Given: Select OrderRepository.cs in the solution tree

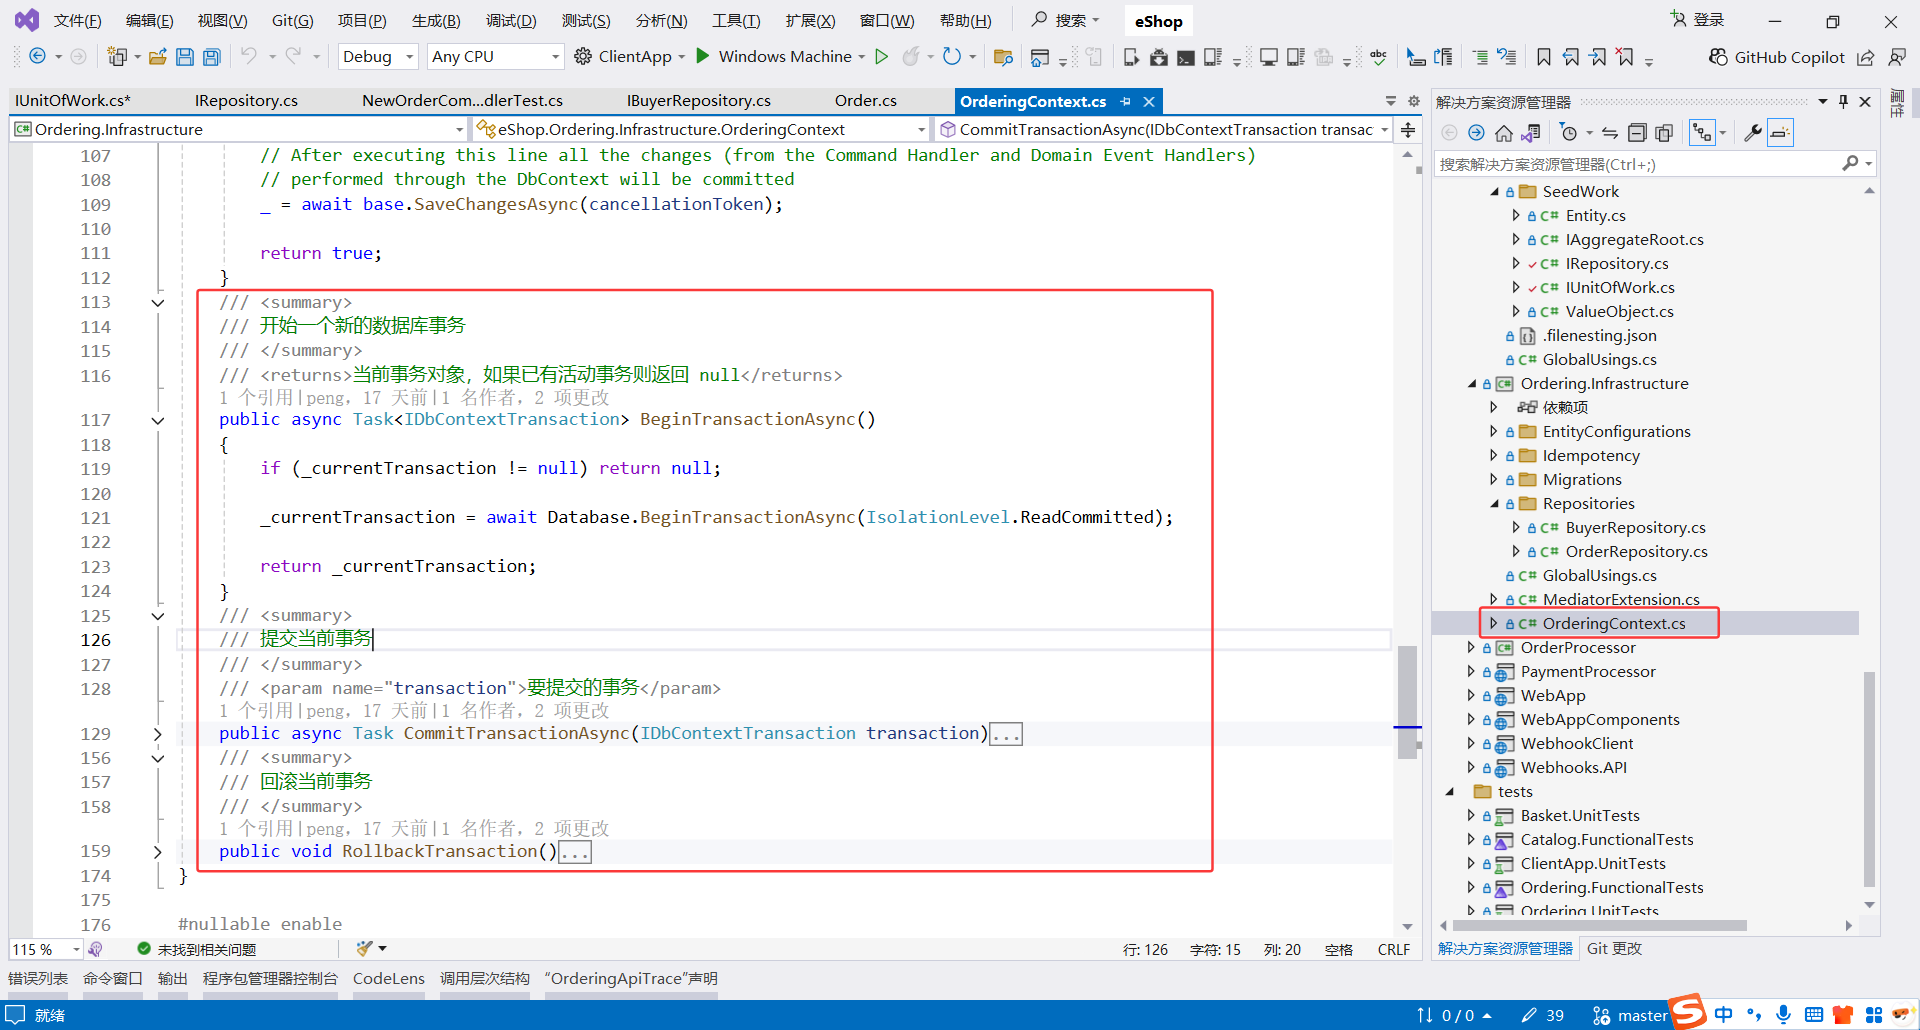Looking at the screenshot, I should pos(1636,552).
